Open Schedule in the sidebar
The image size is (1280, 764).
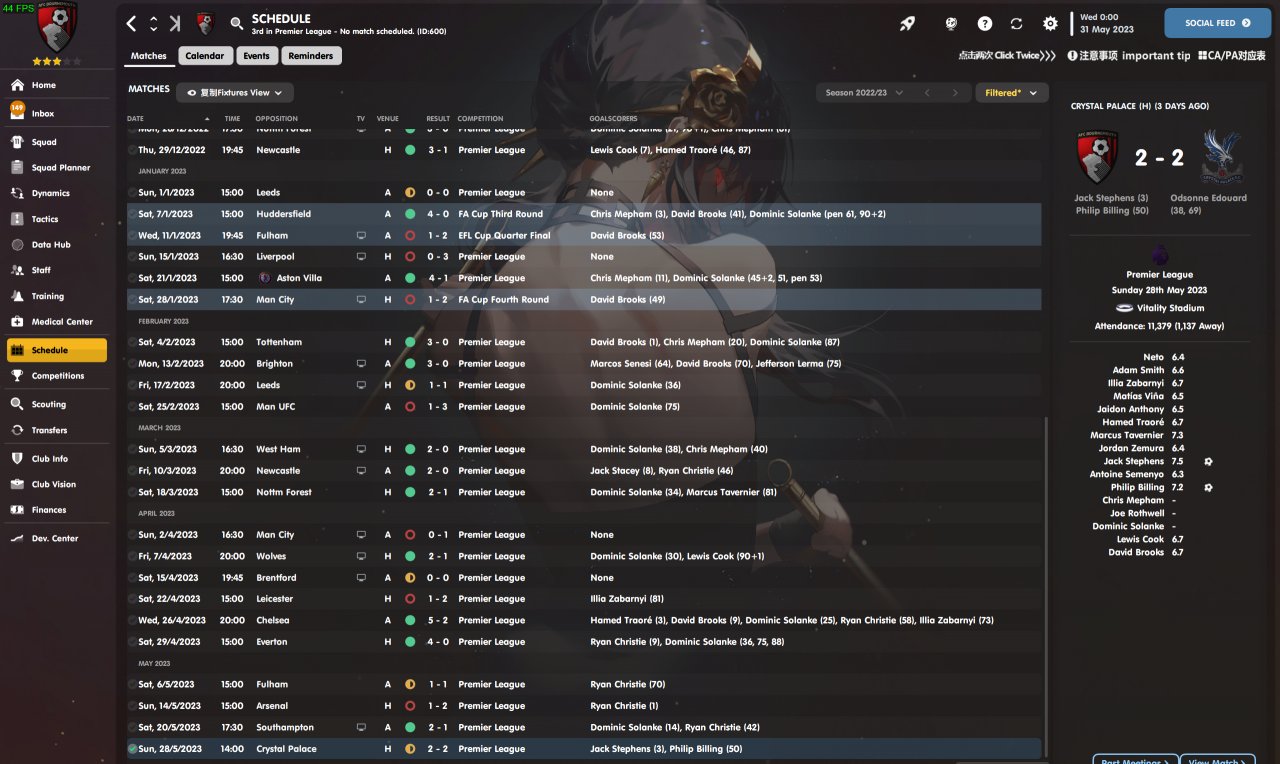57,350
